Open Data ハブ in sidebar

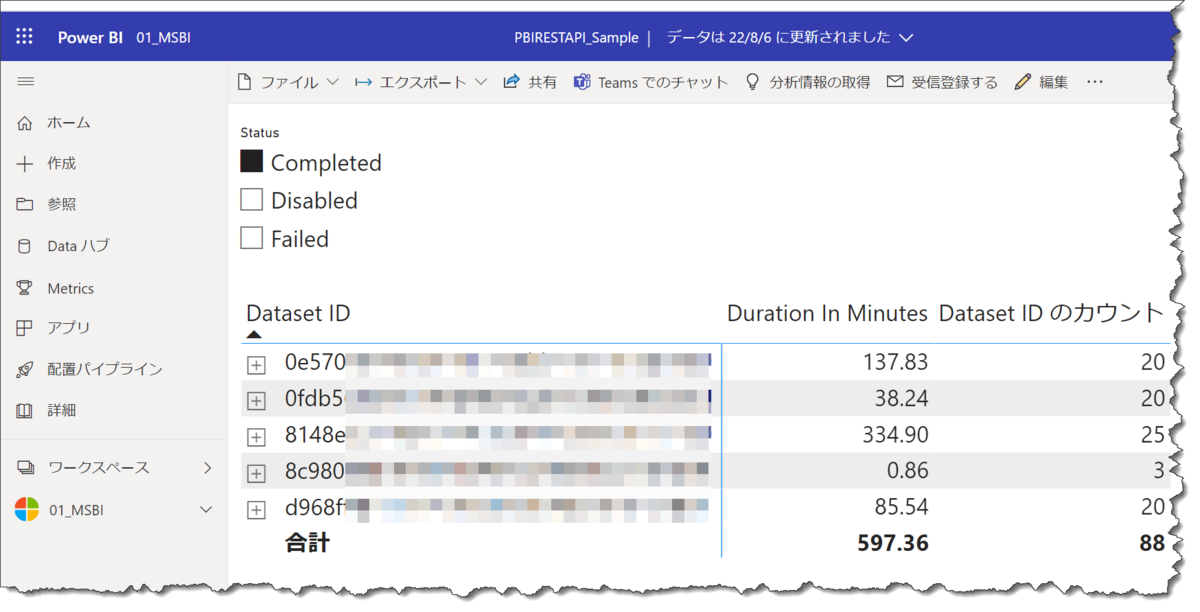78,246
